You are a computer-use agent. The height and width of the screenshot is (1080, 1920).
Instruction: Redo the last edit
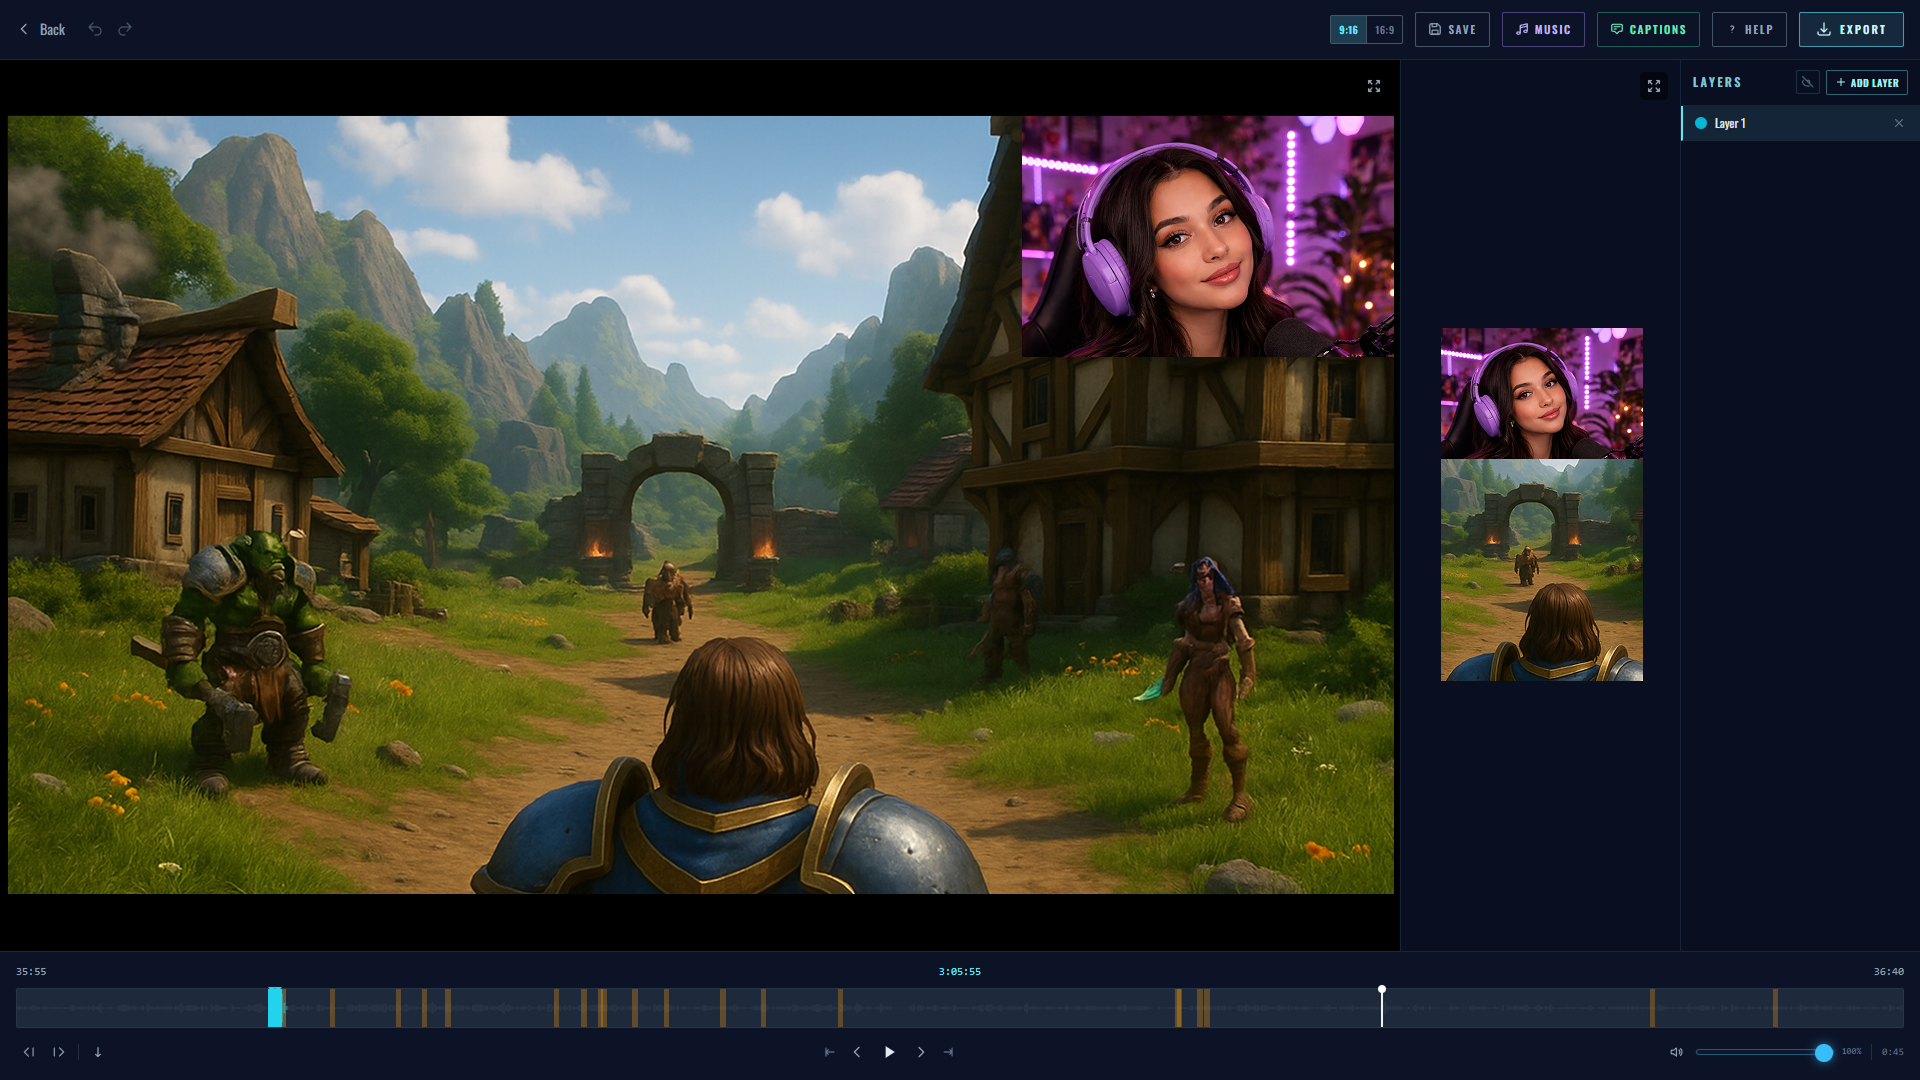click(x=125, y=29)
